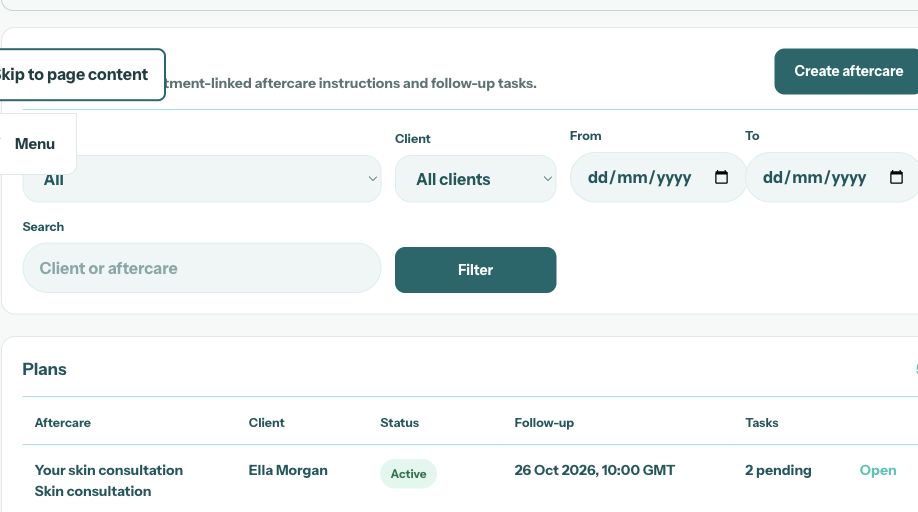Expand the dropdown showing All

click(x=201, y=178)
